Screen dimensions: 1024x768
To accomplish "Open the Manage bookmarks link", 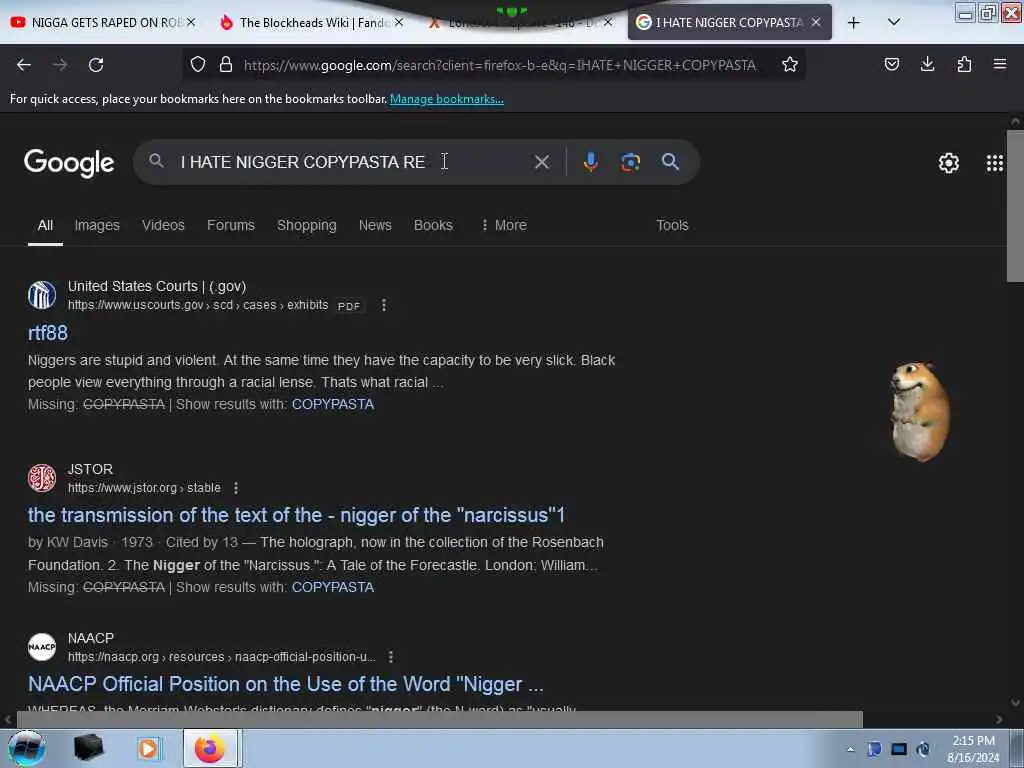I will coord(447,99).
